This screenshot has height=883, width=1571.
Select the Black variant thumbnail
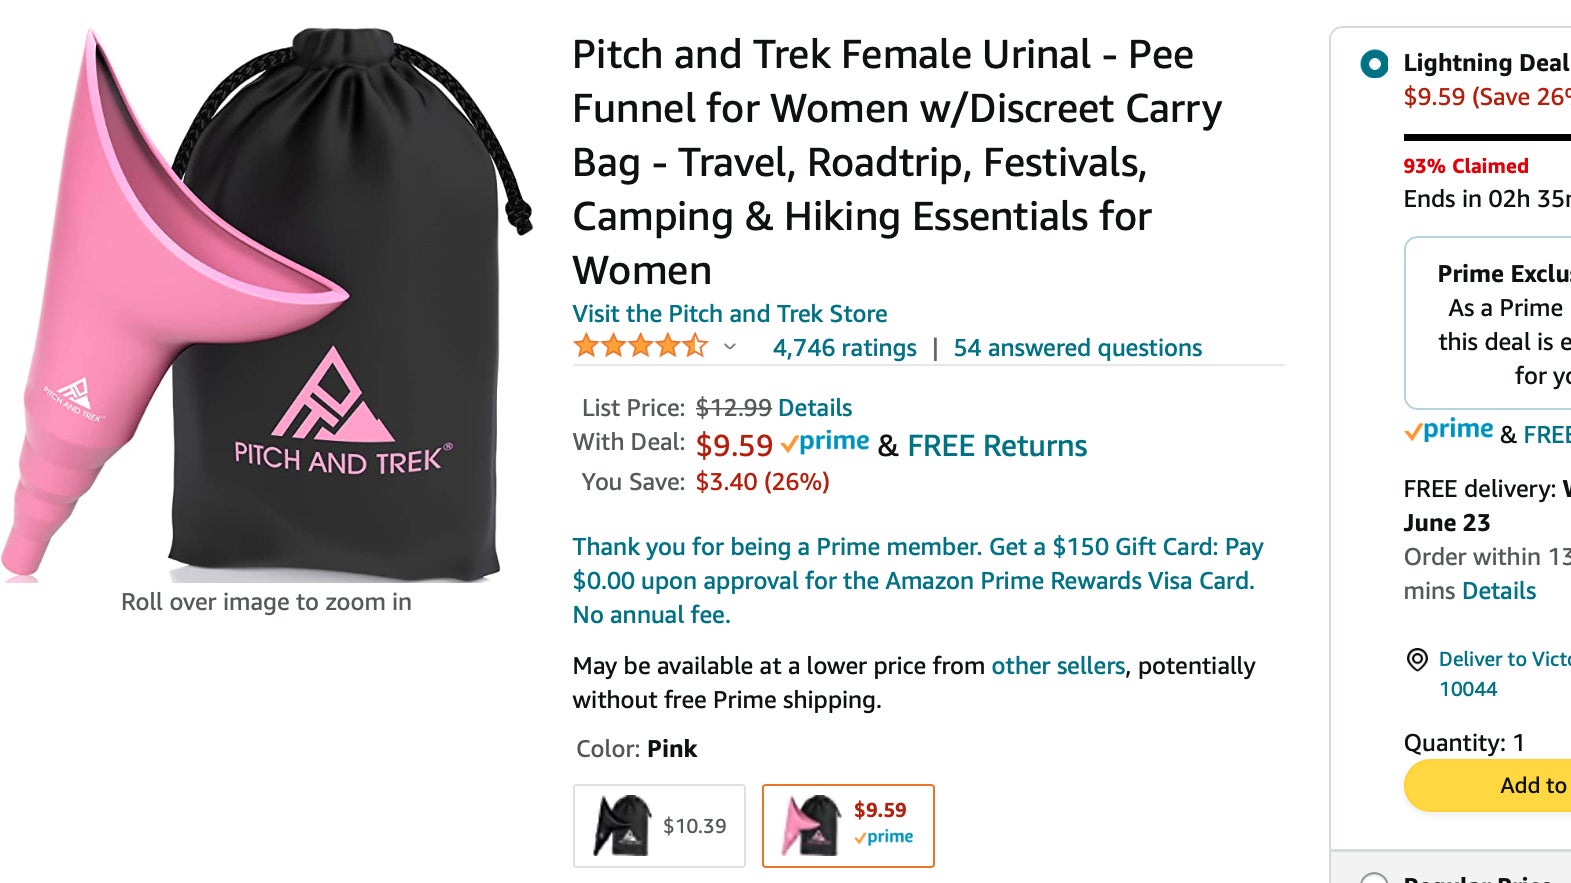658,825
